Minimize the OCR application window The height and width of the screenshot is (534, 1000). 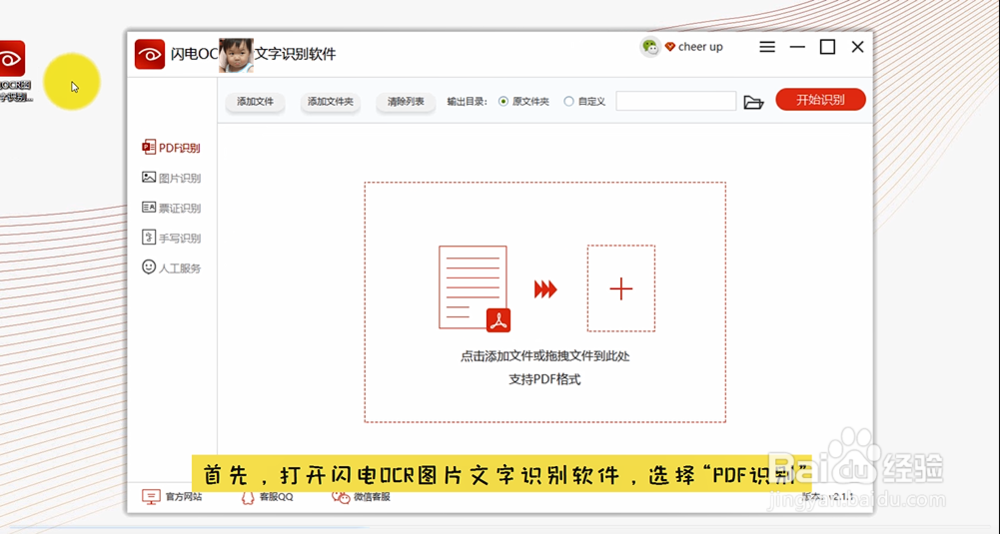pyautogui.click(x=797, y=47)
